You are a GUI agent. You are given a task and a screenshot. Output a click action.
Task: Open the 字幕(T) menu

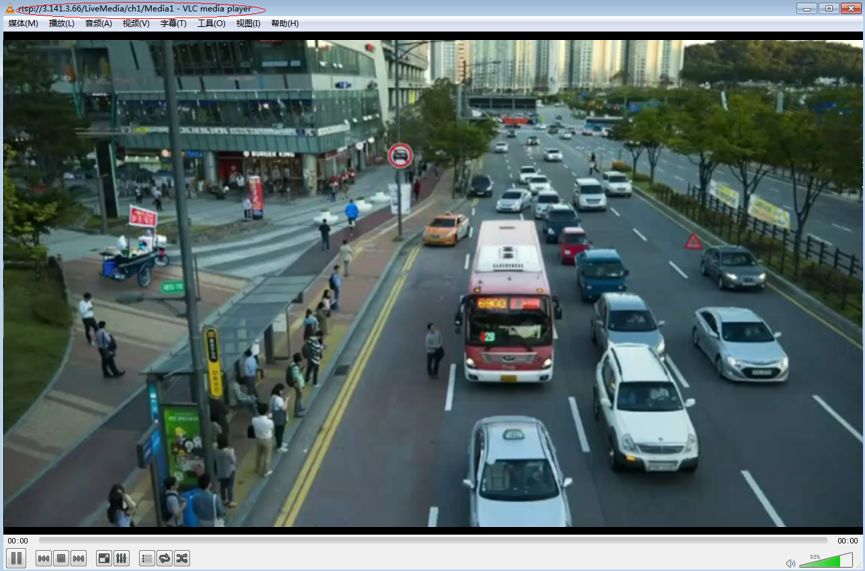click(173, 23)
